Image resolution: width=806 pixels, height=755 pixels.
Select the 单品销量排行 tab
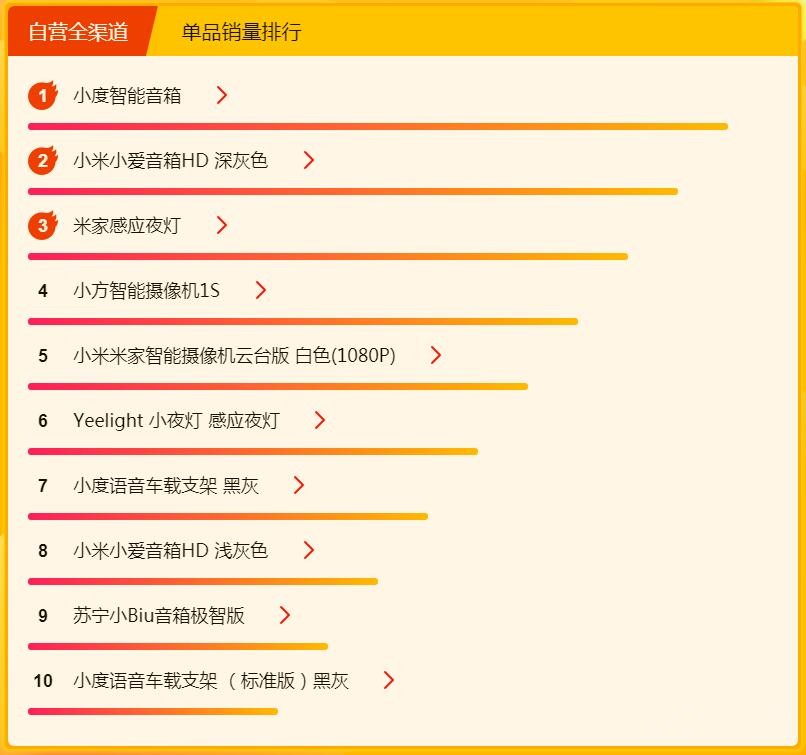click(x=241, y=32)
